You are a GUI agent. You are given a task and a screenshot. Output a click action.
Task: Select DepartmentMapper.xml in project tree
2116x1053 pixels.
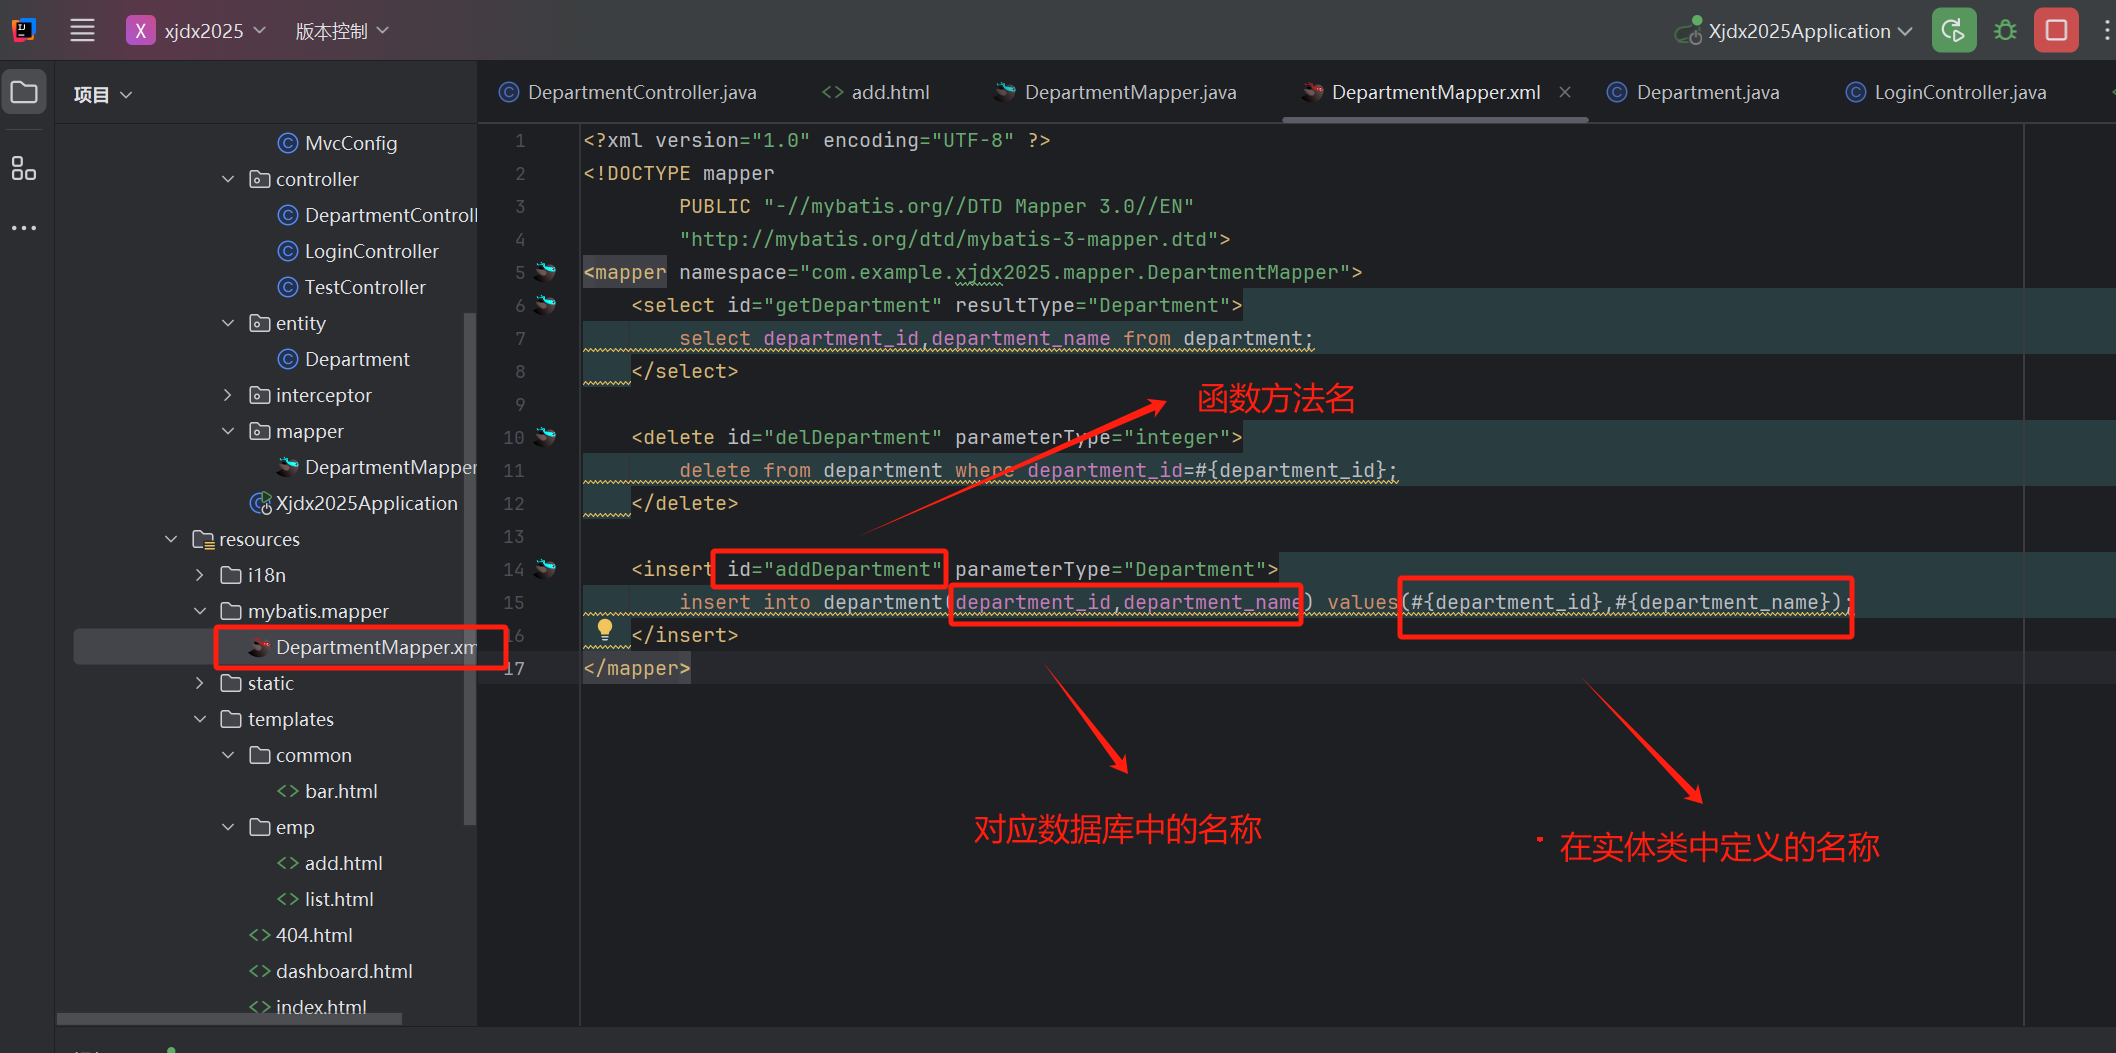(x=362, y=647)
